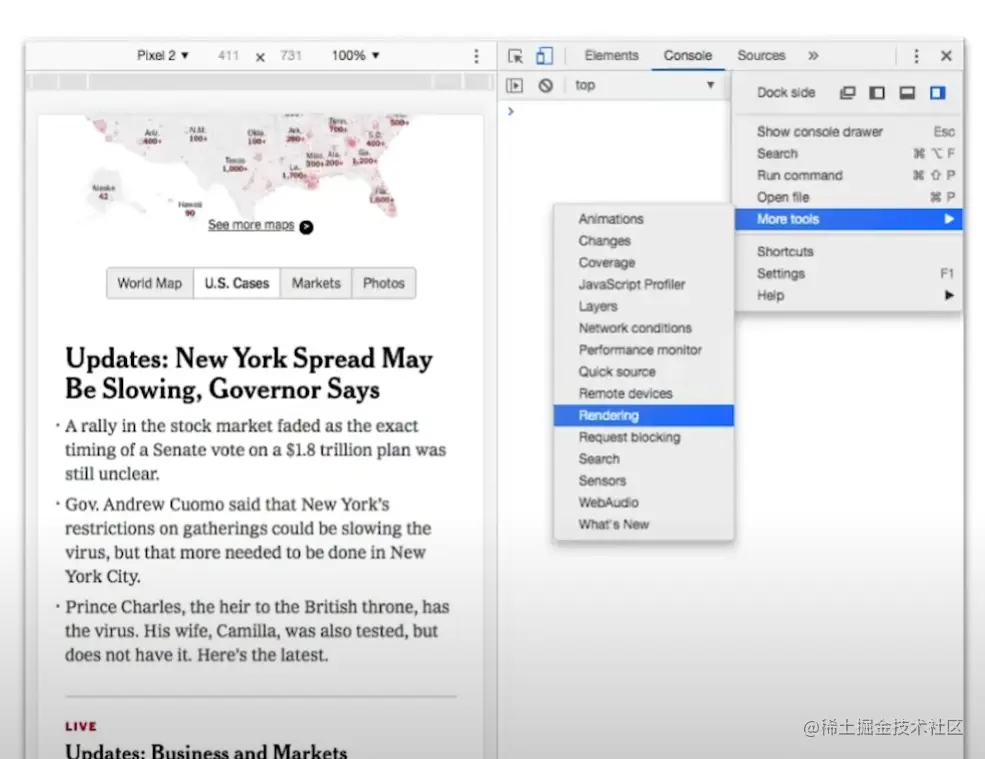Image resolution: width=985 pixels, height=759 pixels.
Task: Click the U.S. Cases button
Action: (237, 283)
